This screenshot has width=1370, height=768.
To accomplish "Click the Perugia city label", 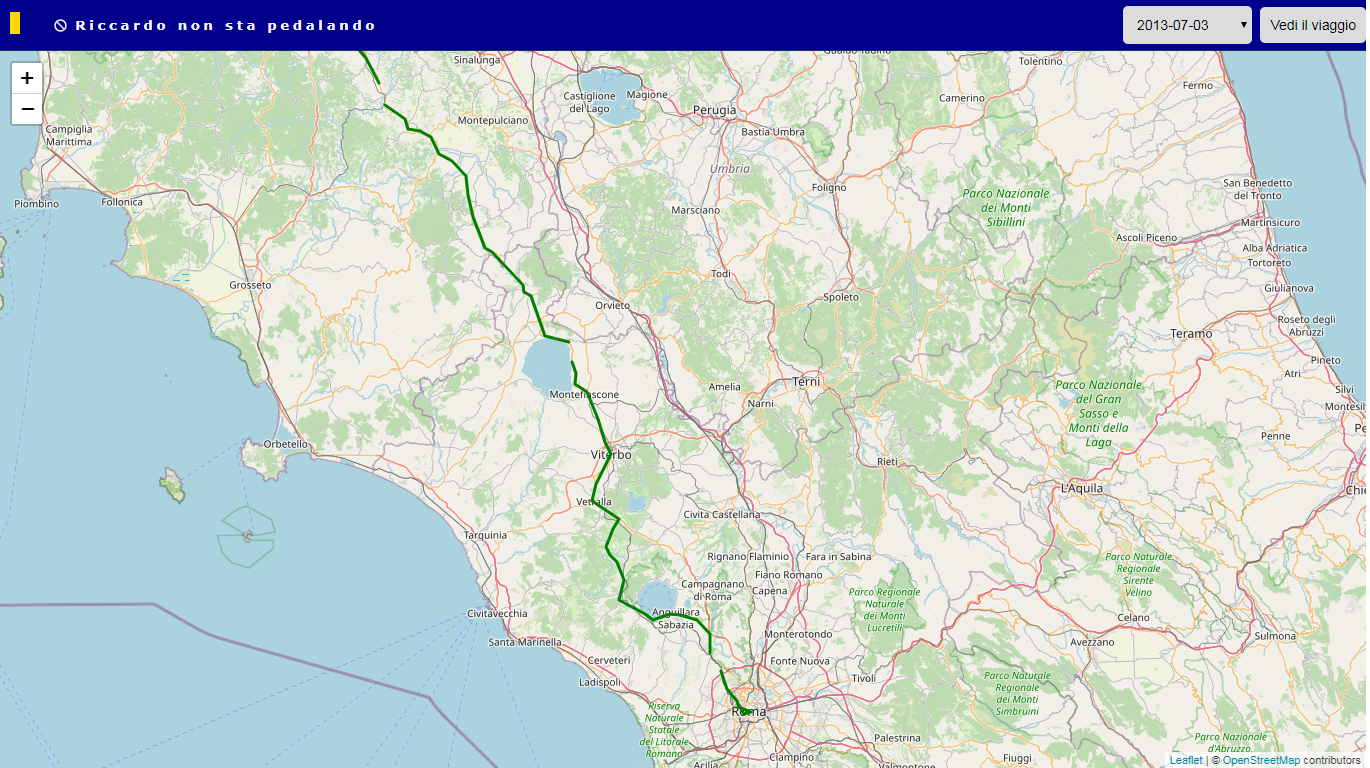I will (x=714, y=110).
